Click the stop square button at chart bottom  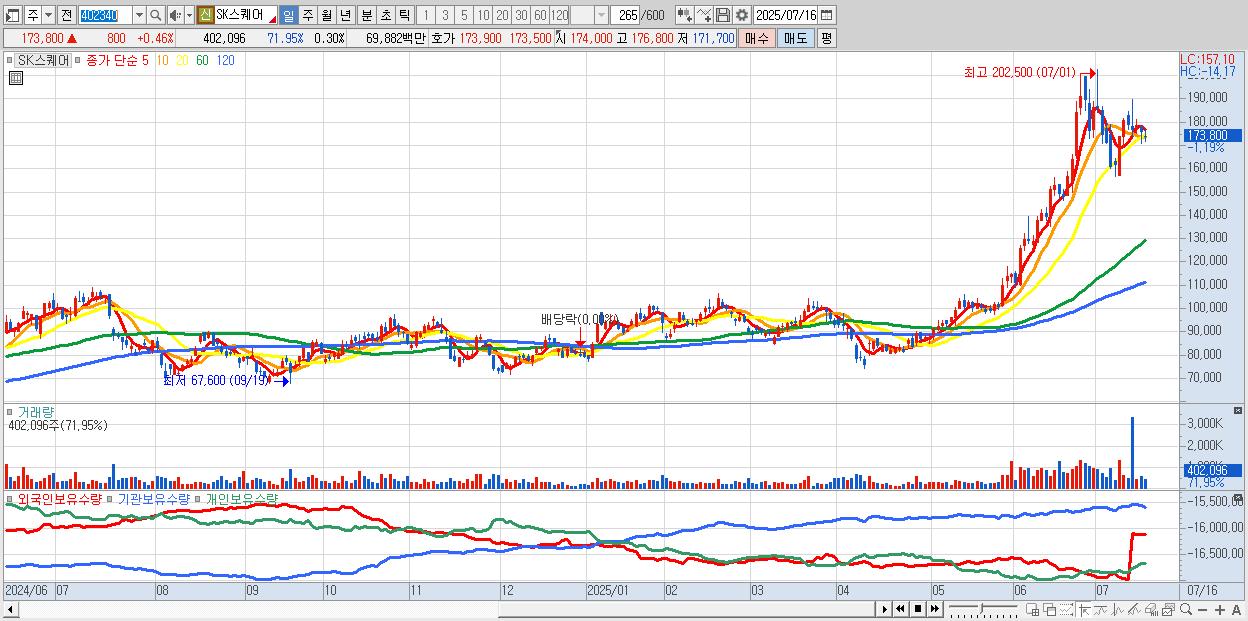(x=918, y=609)
